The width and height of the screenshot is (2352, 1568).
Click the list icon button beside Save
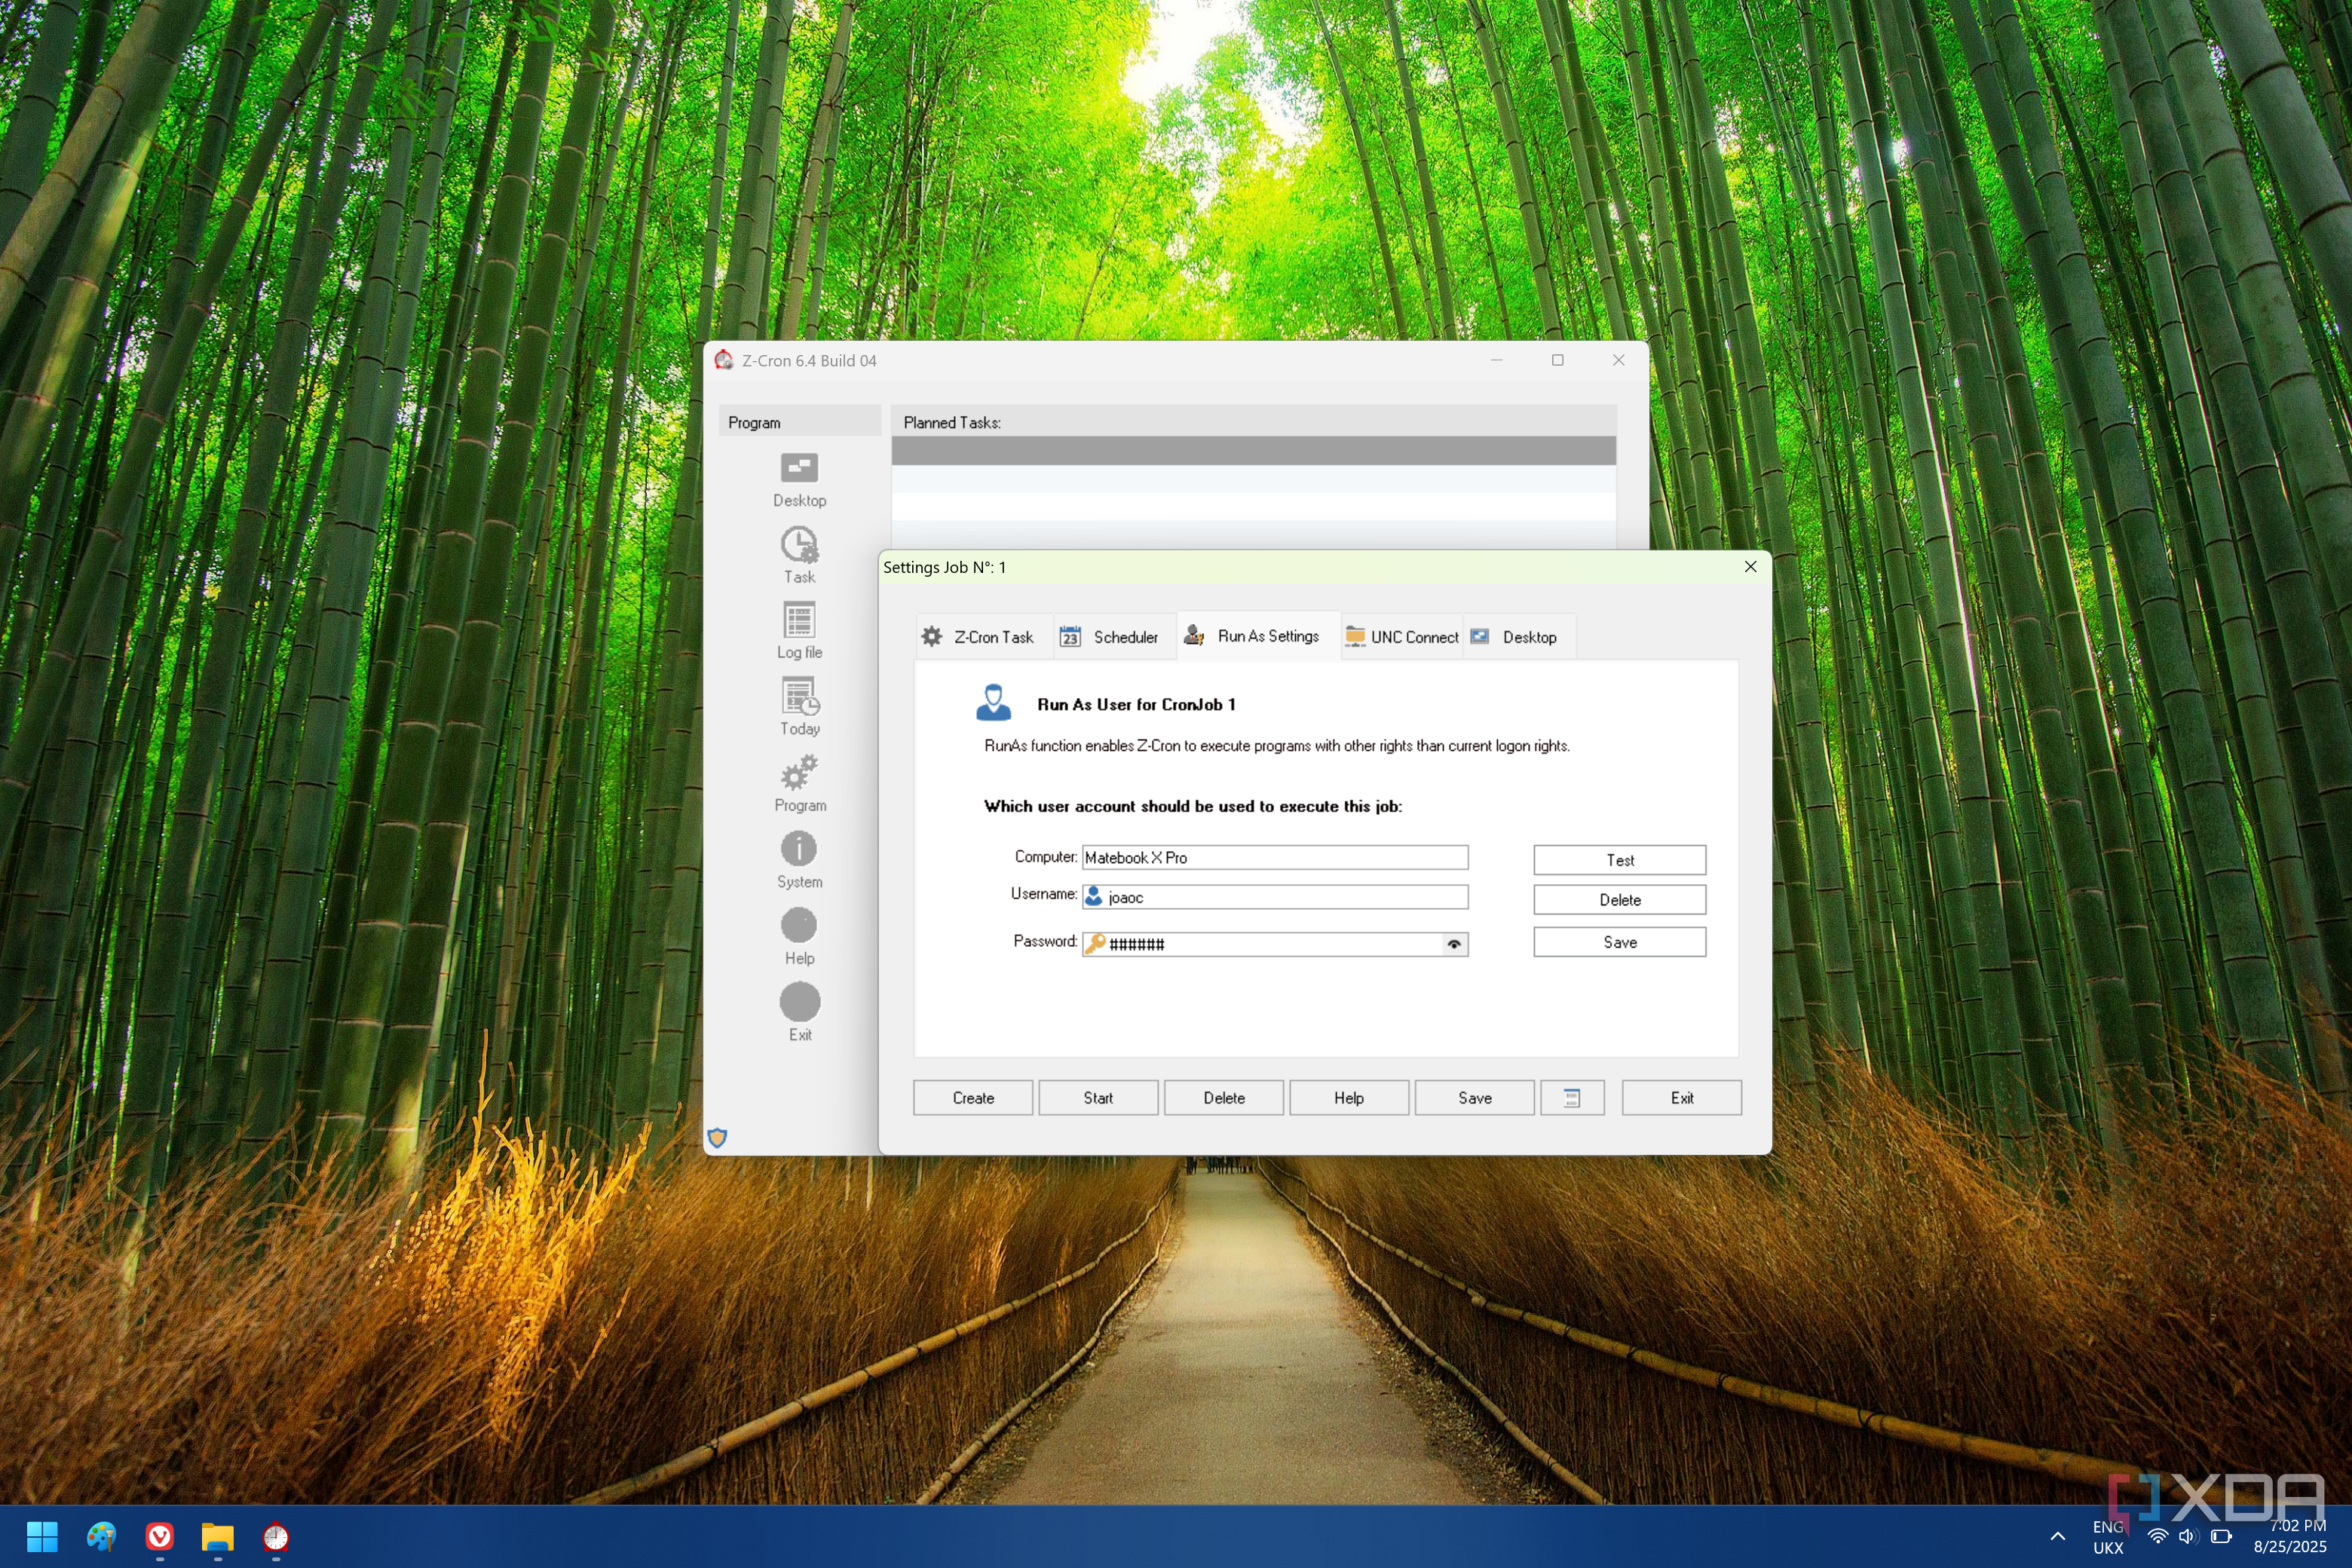click(x=1572, y=1098)
